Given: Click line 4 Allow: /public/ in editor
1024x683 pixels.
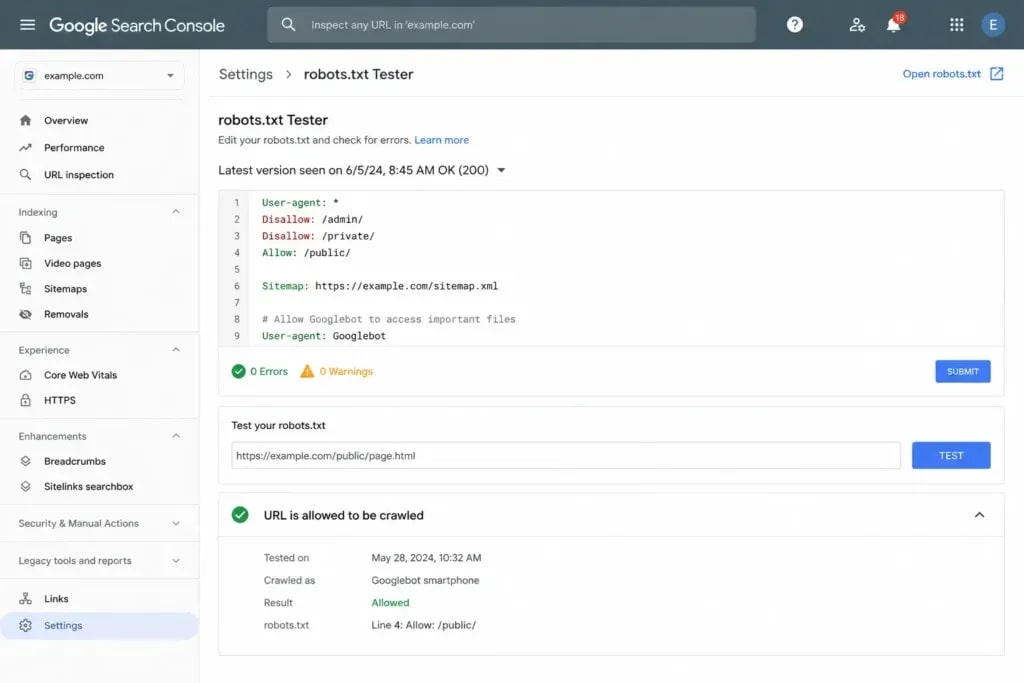Looking at the screenshot, I should [306, 253].
